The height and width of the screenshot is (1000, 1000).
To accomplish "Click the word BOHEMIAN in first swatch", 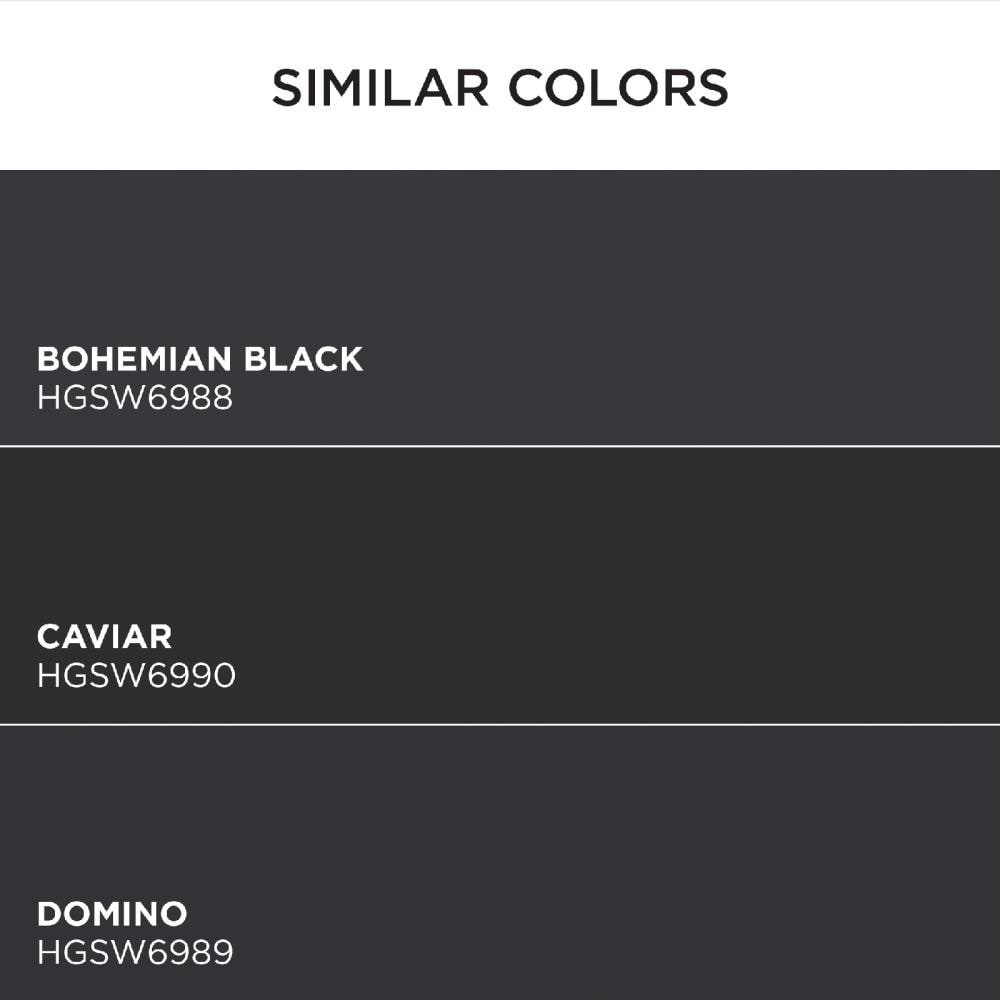I will point(134,359).
